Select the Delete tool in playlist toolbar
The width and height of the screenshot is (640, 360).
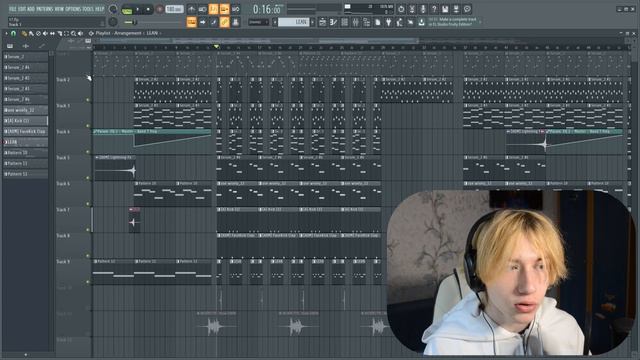point(38,33)
